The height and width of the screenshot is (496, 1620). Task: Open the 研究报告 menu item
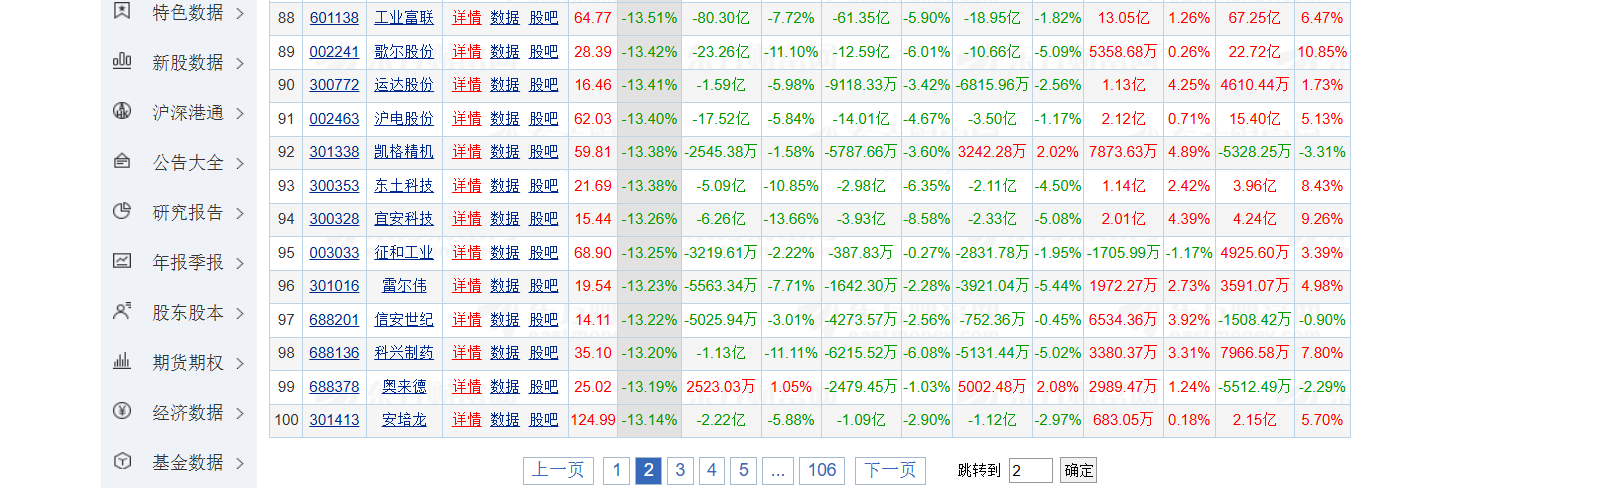point(188,213)
